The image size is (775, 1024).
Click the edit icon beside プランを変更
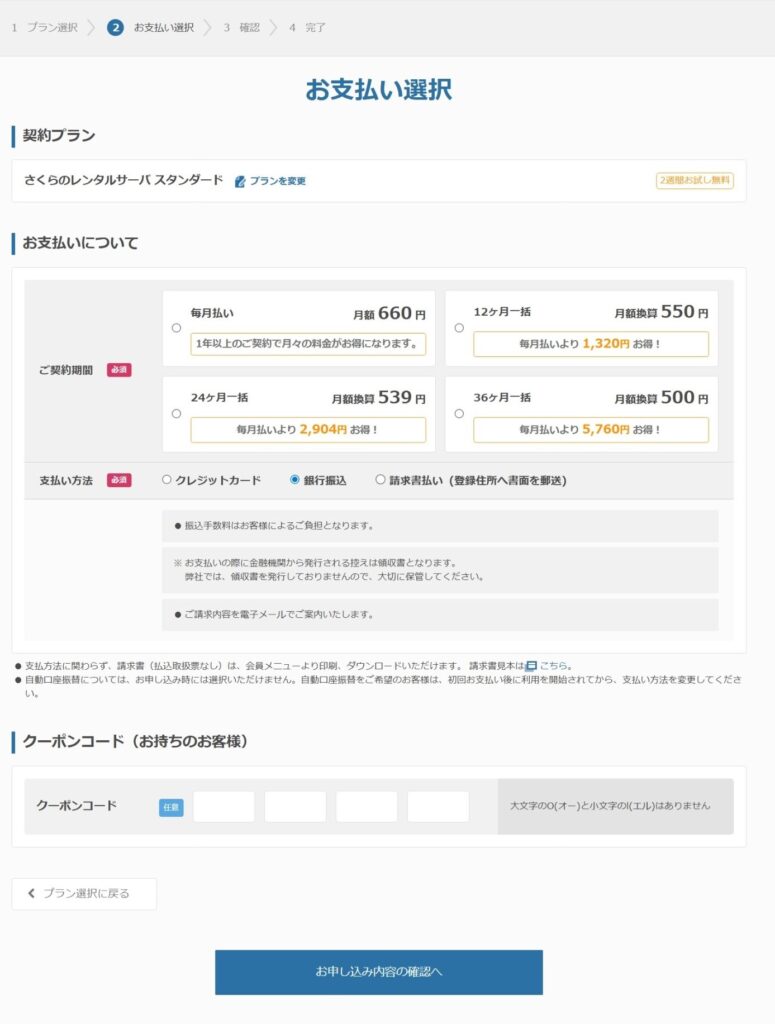tap(240, 181)
